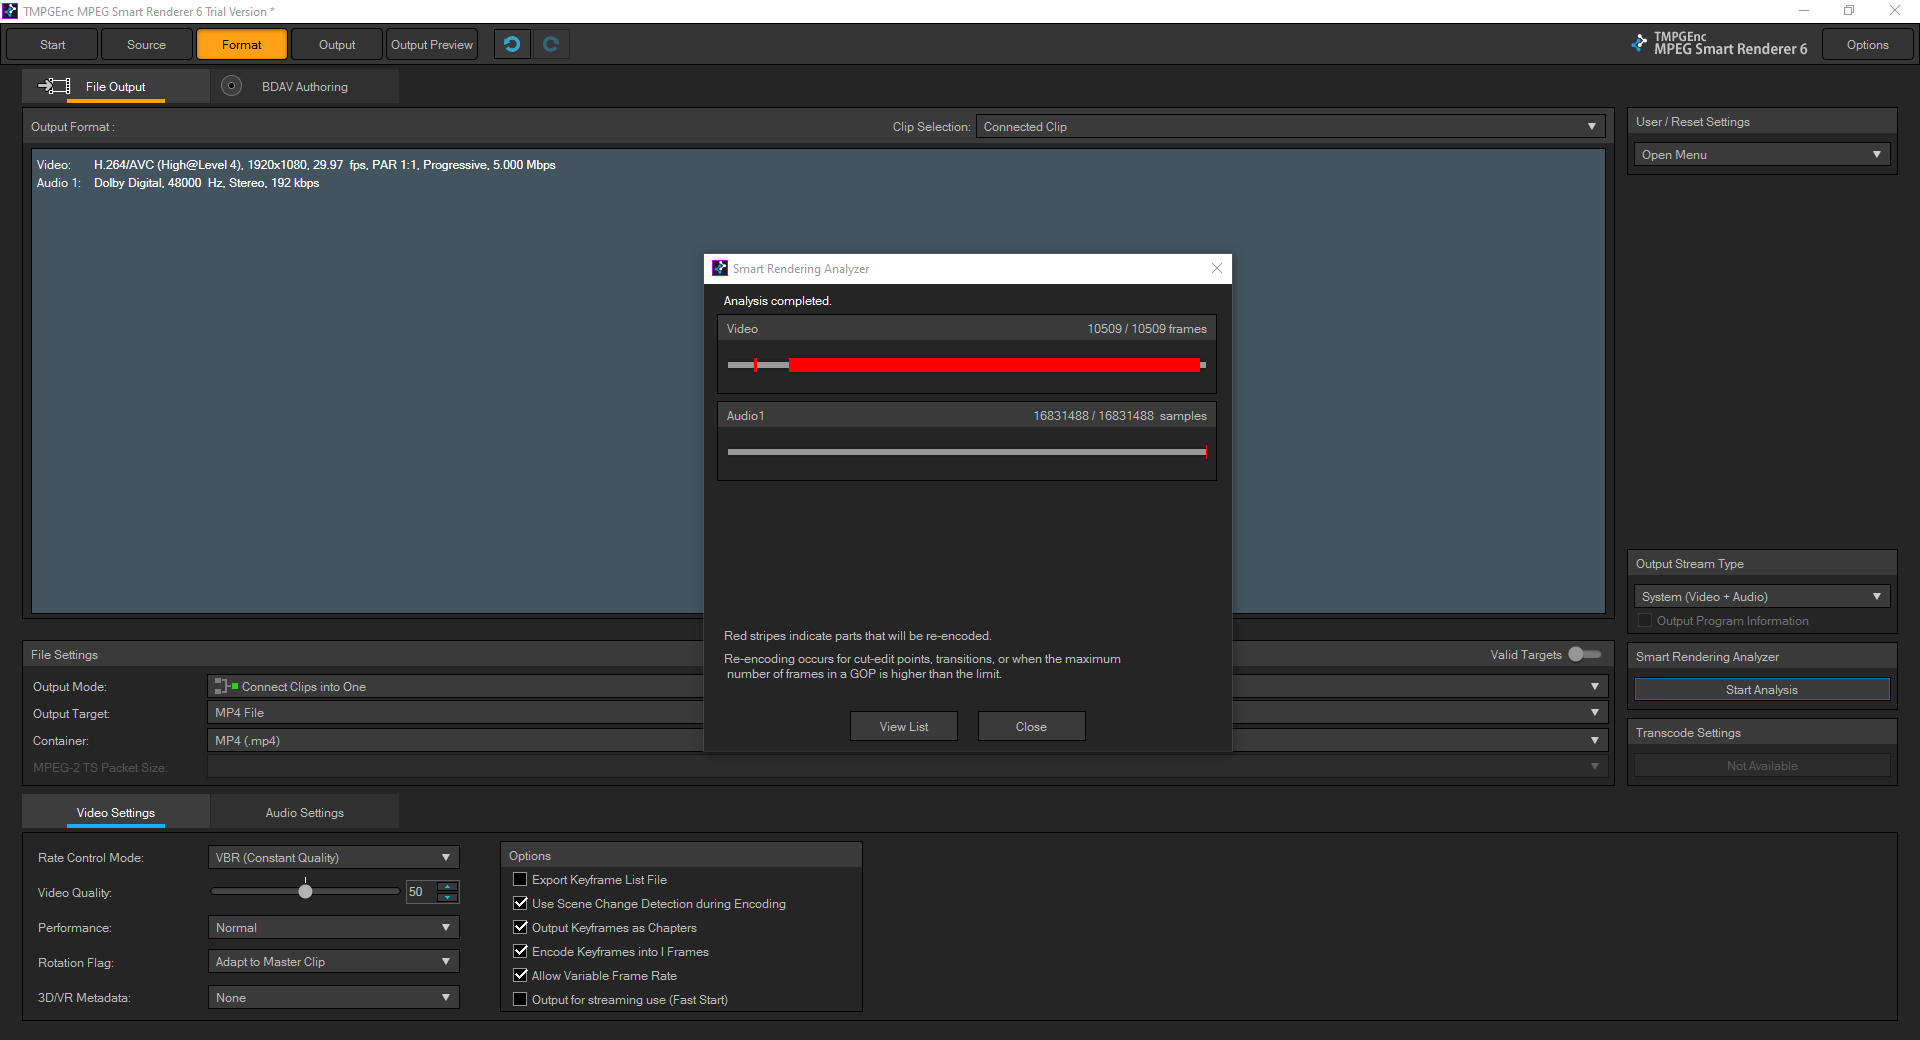The width and height of the screenshot is (1920, 1040).
Task: Enable Output for streaming use (Fast Start)
Action: pyautogui.click(x=520, y=999)
